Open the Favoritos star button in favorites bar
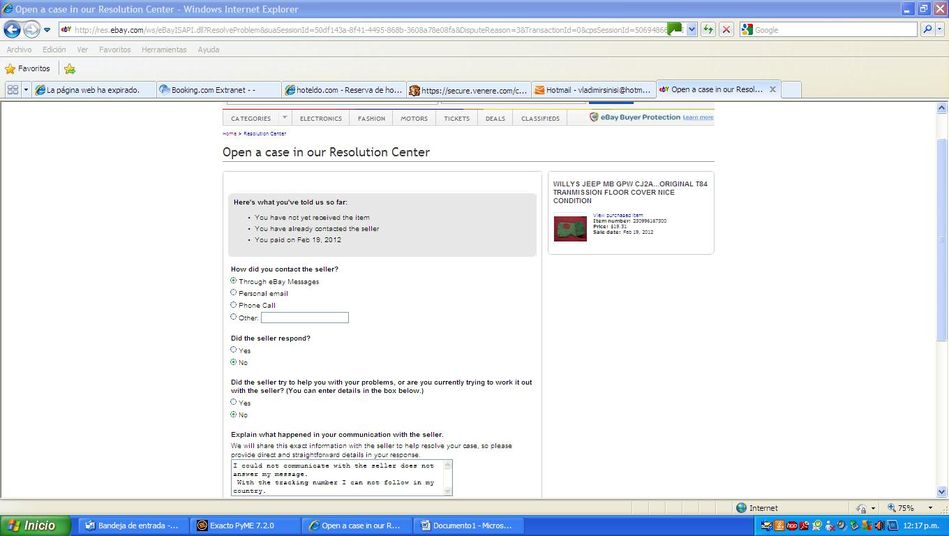The width and height of the screenshot is (949, 536). pyautogui.click(x=27, y=68)
